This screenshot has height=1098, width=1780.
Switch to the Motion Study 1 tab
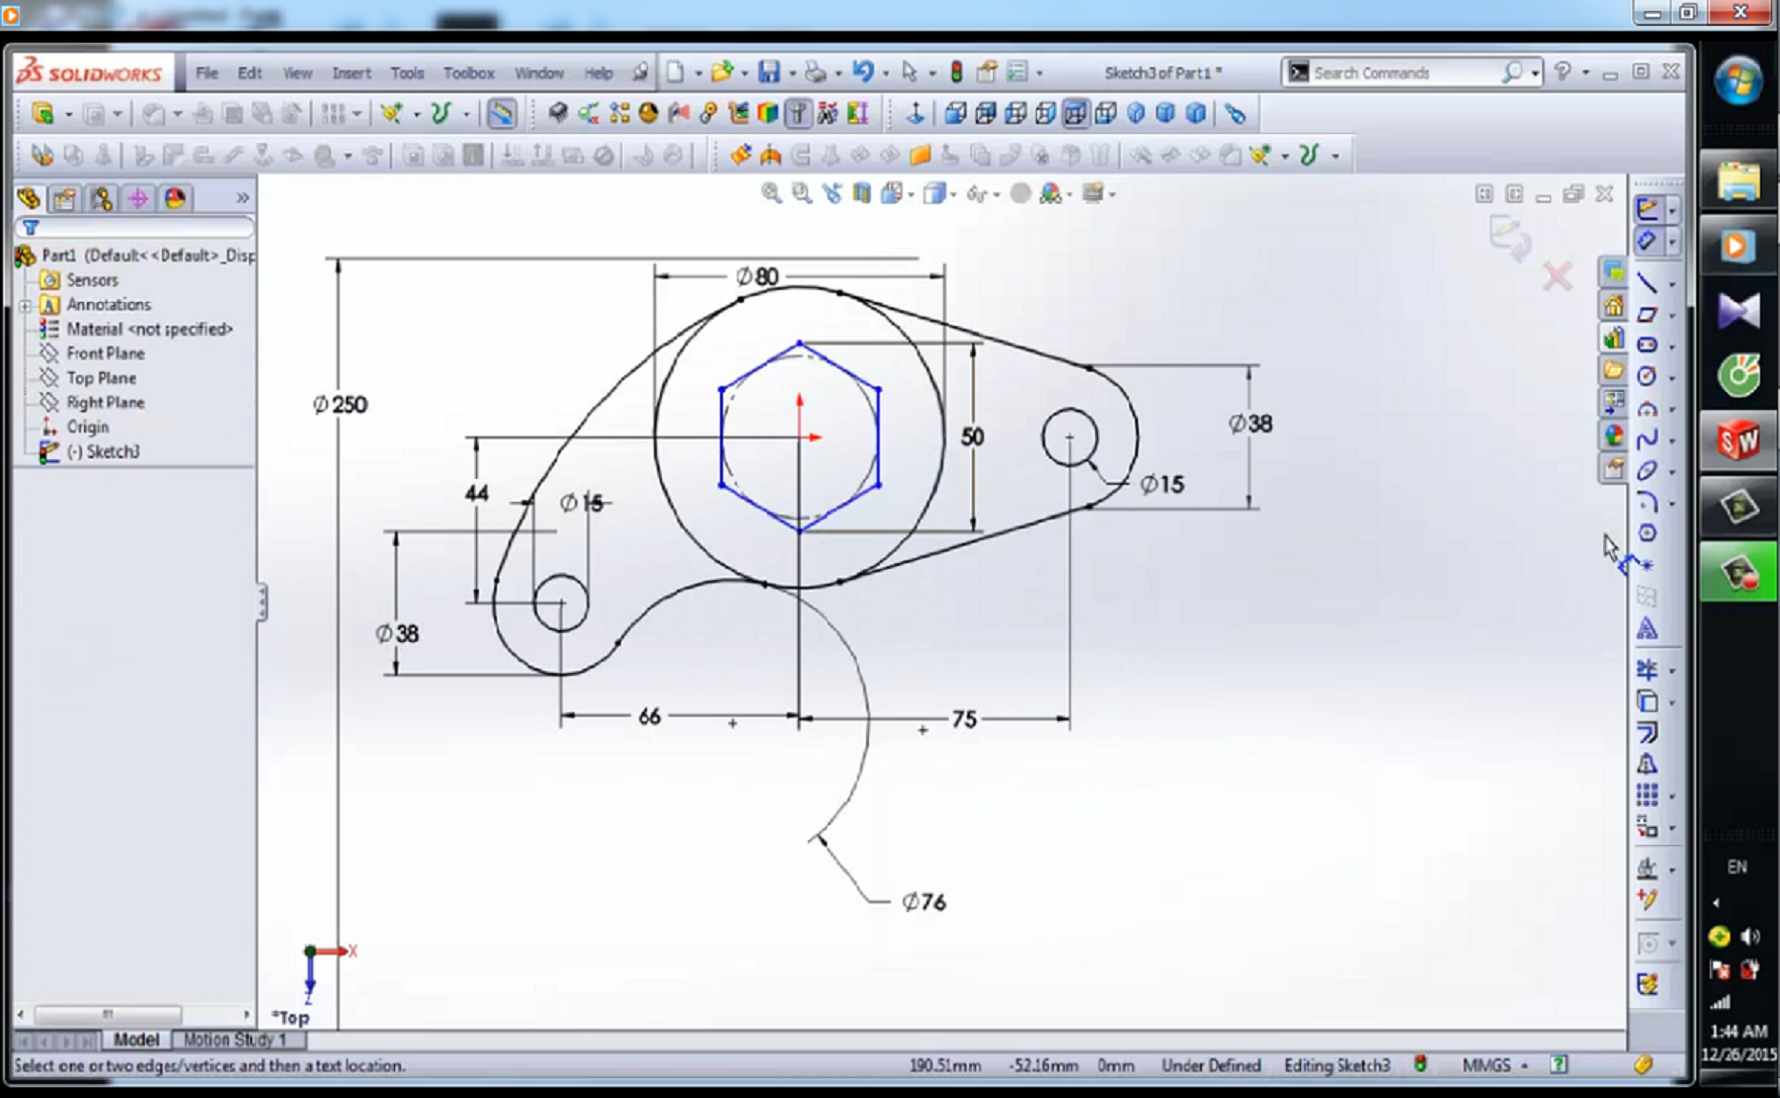pyautogui.click(x=234, y=1040)
